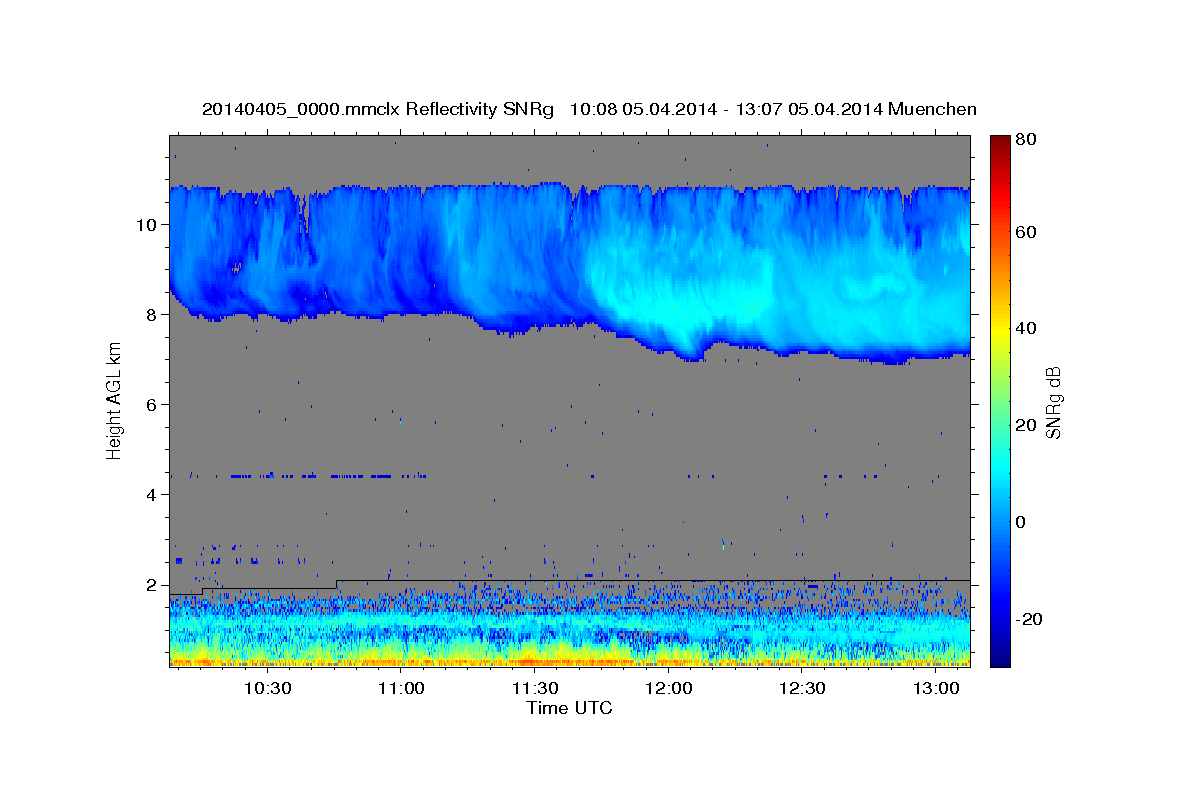Click the height tick label 4
Image resolution: width=1200 pixels, height=800 pixels.
click(150, 495)
